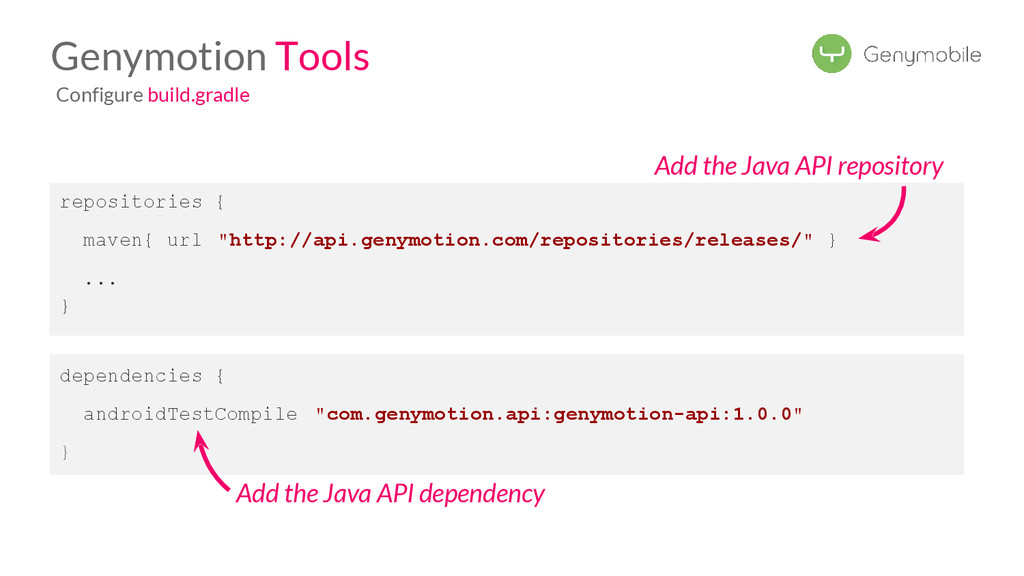The height and width of the screenshot is (576, 1024).
Task: Click the closing brace of repositories block
Action: pos(66,307)
